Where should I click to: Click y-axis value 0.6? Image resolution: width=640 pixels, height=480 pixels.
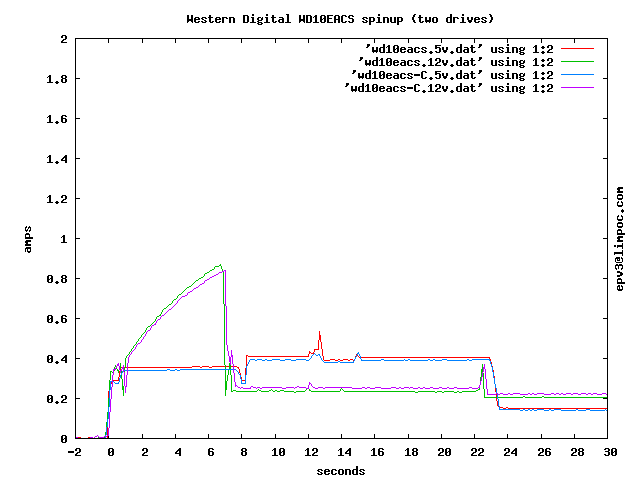57,319
